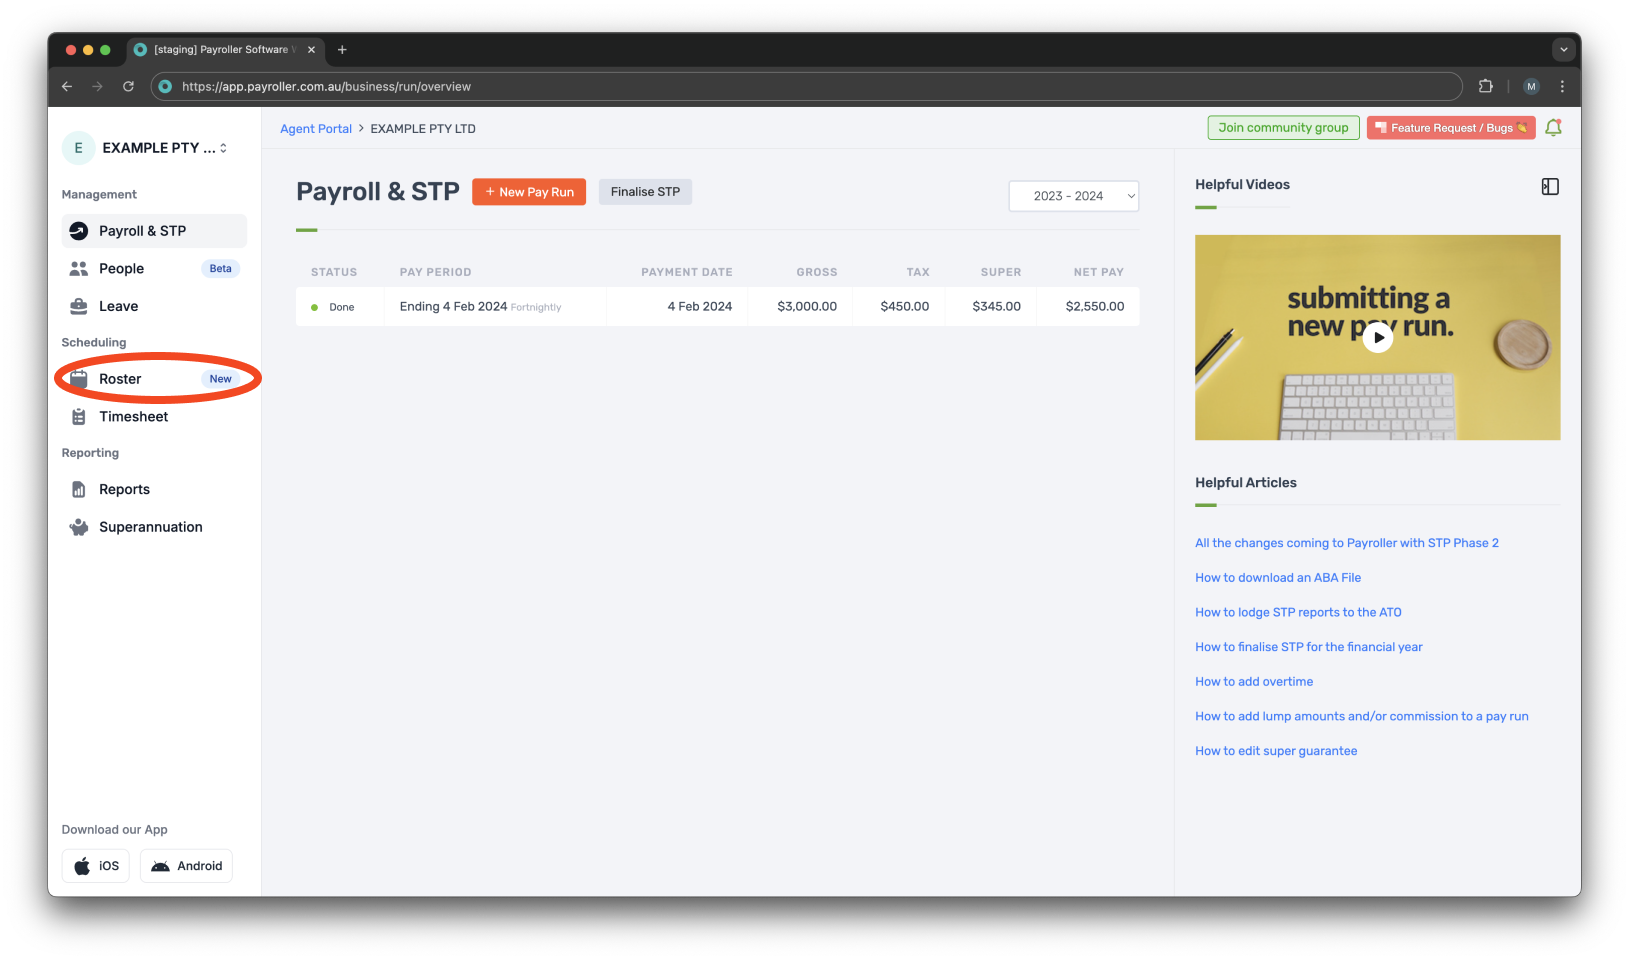Open the notifications bell icon
Image resolution: width=1630 pixels, height=960 pixels.
1553,128
